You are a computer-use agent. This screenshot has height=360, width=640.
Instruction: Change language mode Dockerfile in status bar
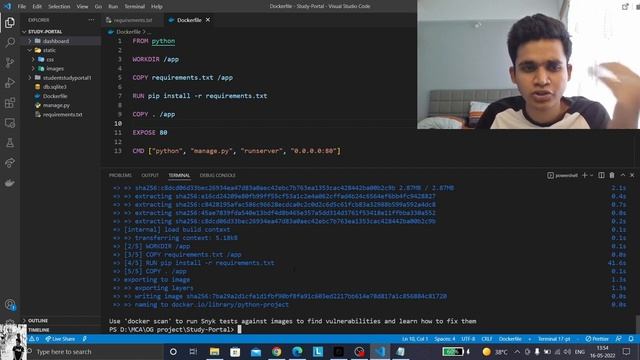(x=510, y=339)
